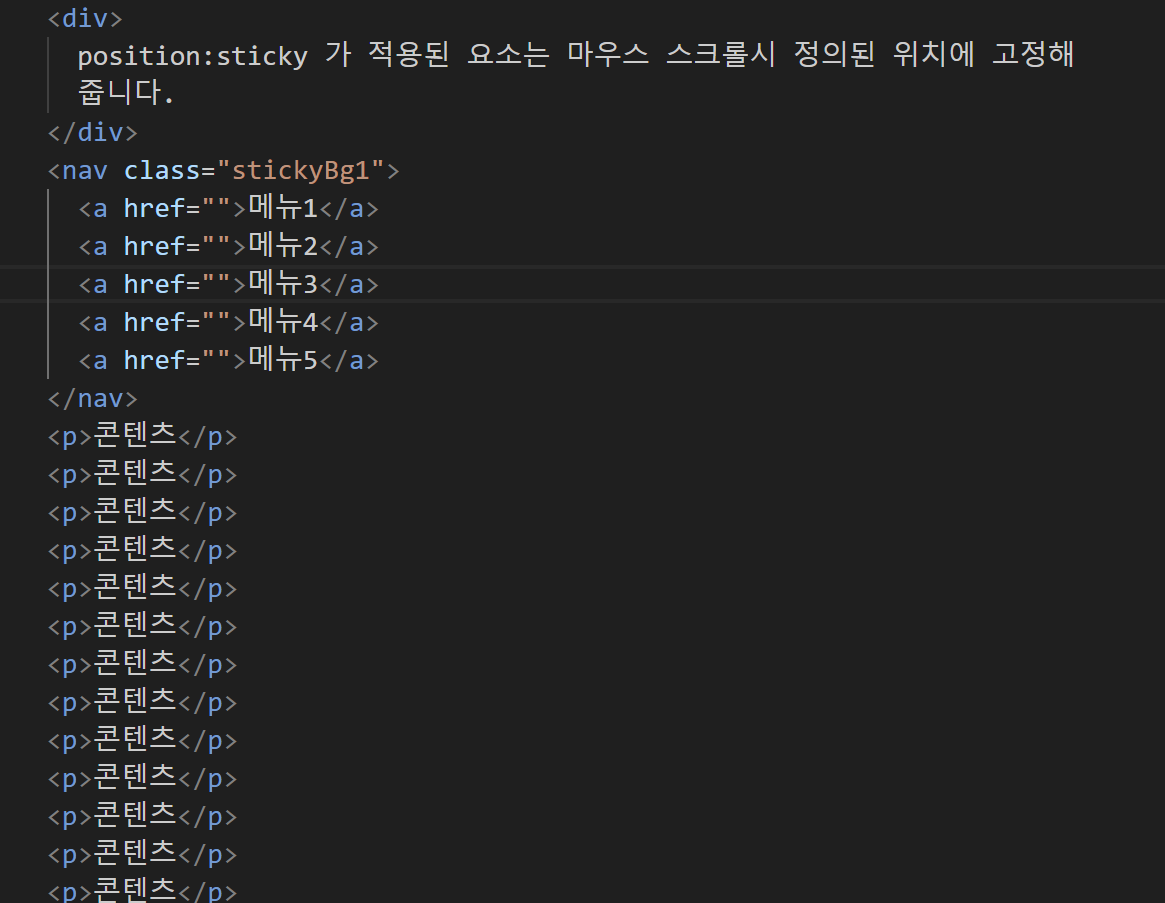Viewport: 1165px width, 903px height.
Task: Click the class attribute of nav
Action: (161, 170)
